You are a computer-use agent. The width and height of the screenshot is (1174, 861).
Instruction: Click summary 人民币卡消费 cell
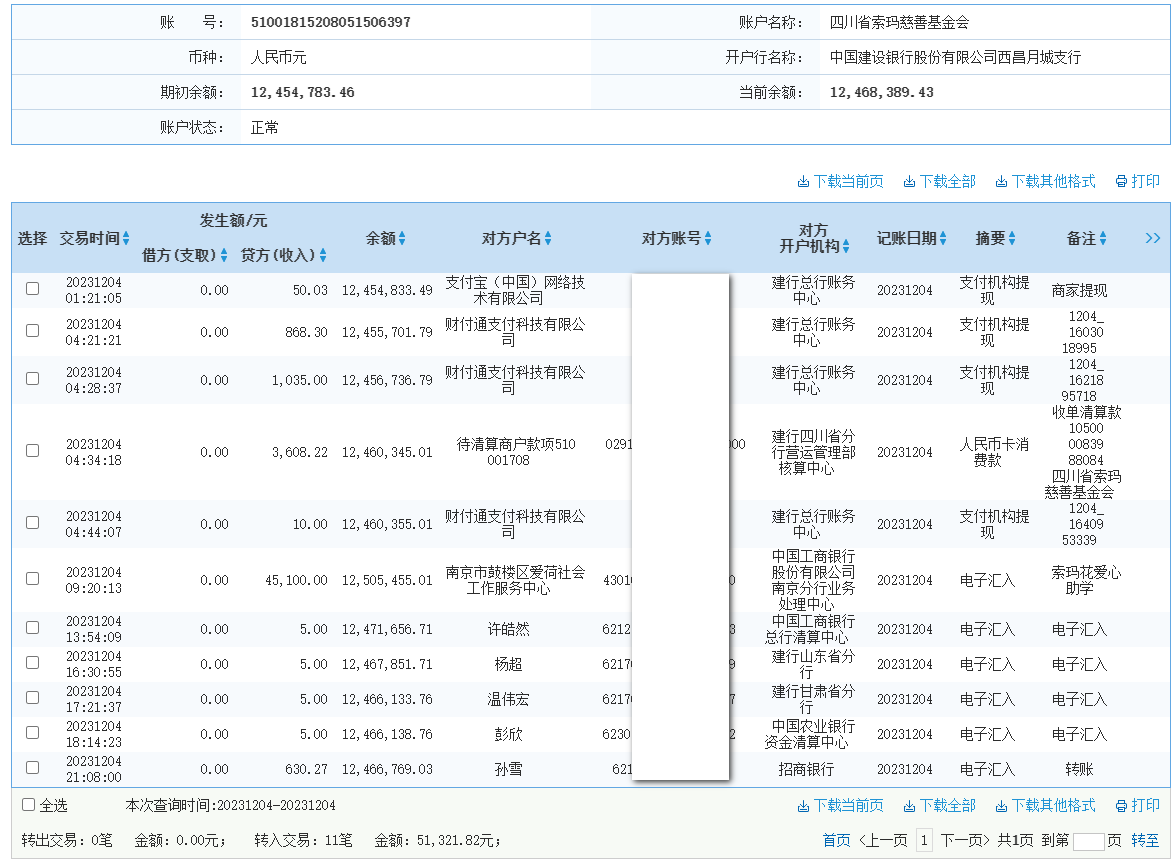[x=994, y=452]
